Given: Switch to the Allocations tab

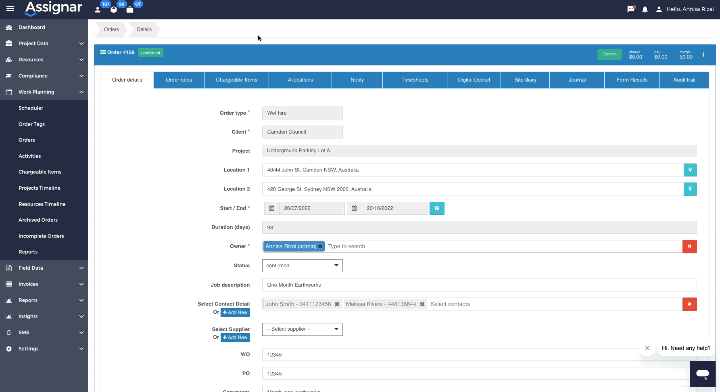Looking at the screenshot, I should pyautogui.click(x=300, y=80).
